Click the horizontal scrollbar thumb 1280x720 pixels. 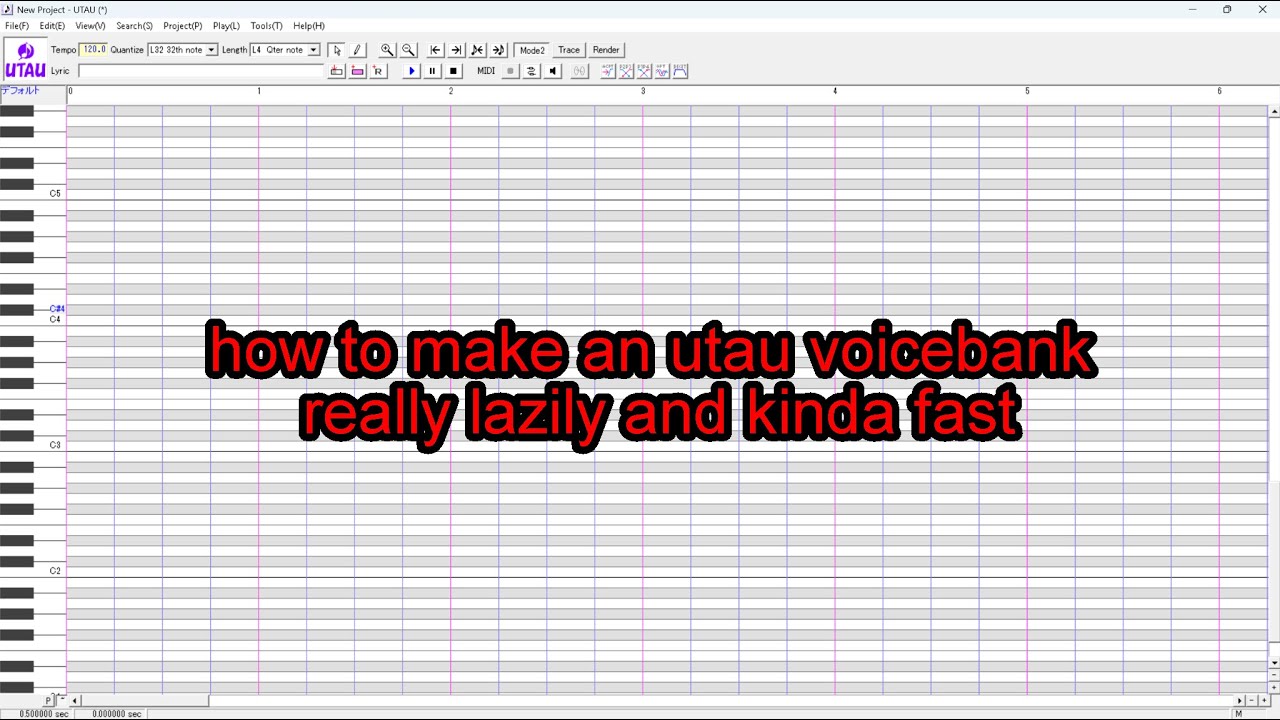pyautogui.click(x=145, y=700)
